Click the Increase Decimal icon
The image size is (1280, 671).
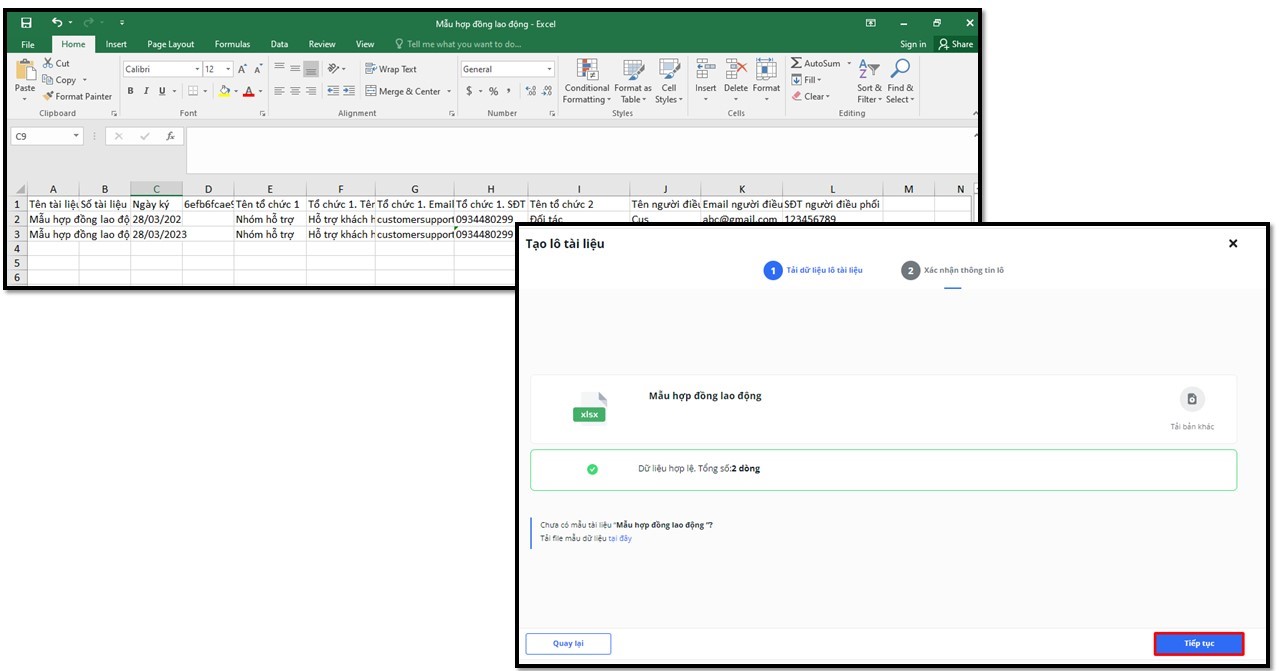pyautogui.click(x=531, y=91)
